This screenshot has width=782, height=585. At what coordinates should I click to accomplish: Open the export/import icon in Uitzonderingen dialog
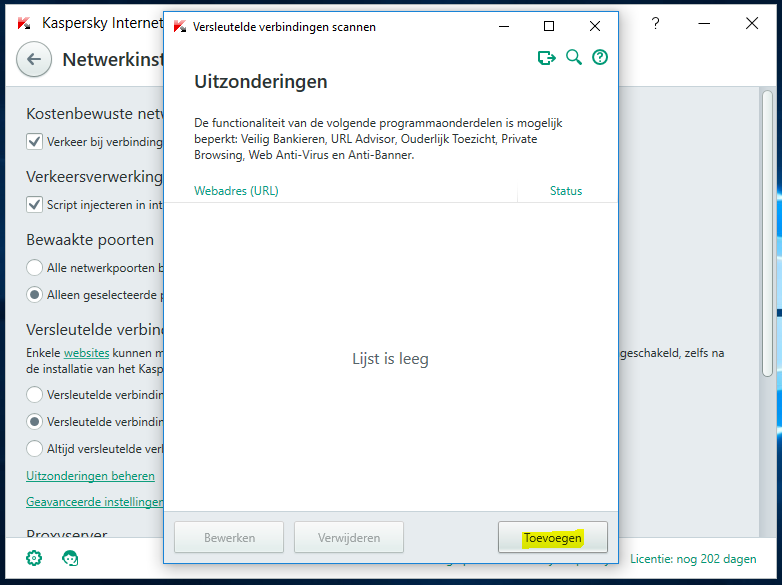[547, 58]
